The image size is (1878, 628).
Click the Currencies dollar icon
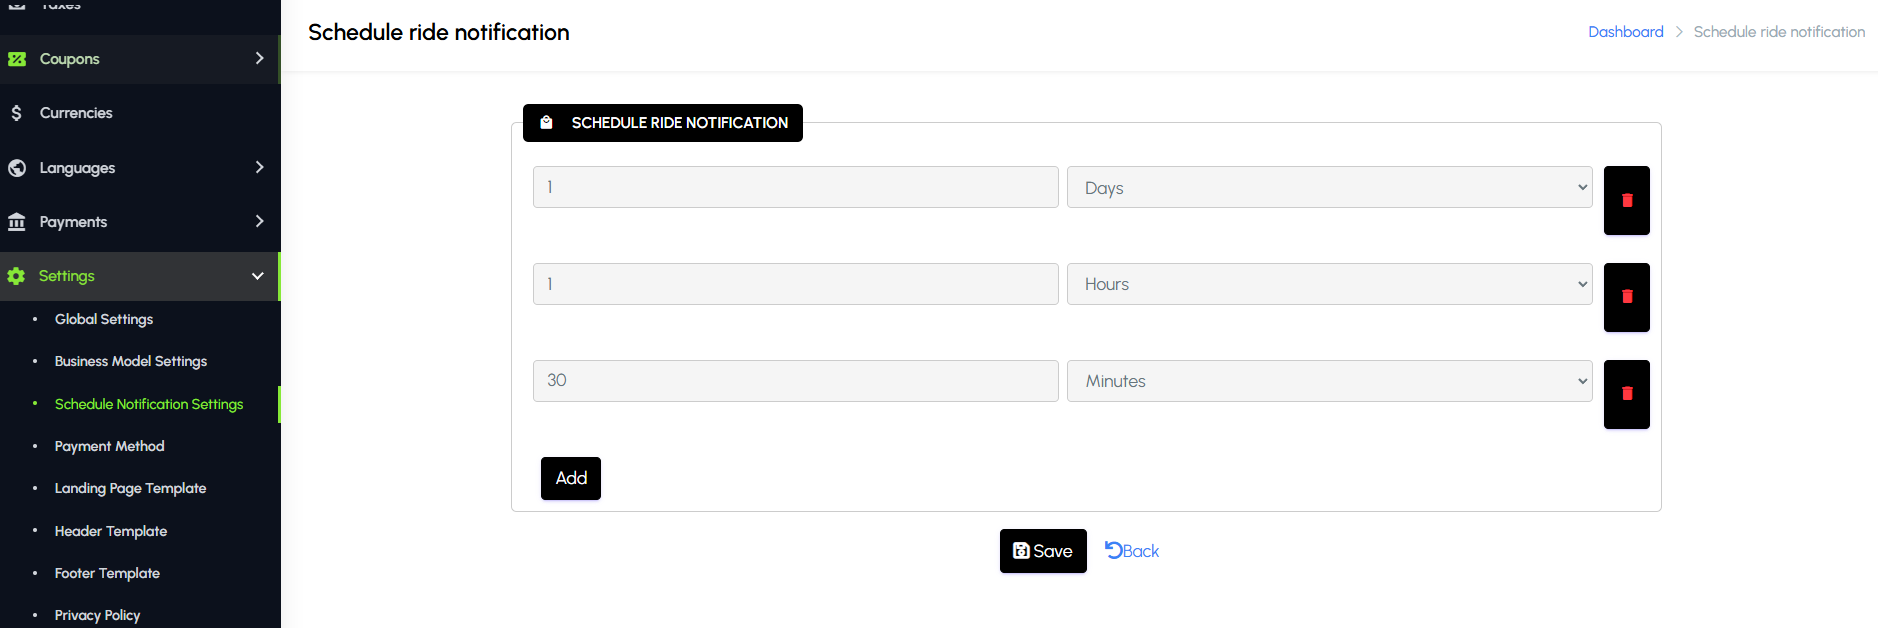[x=17, y=113]
